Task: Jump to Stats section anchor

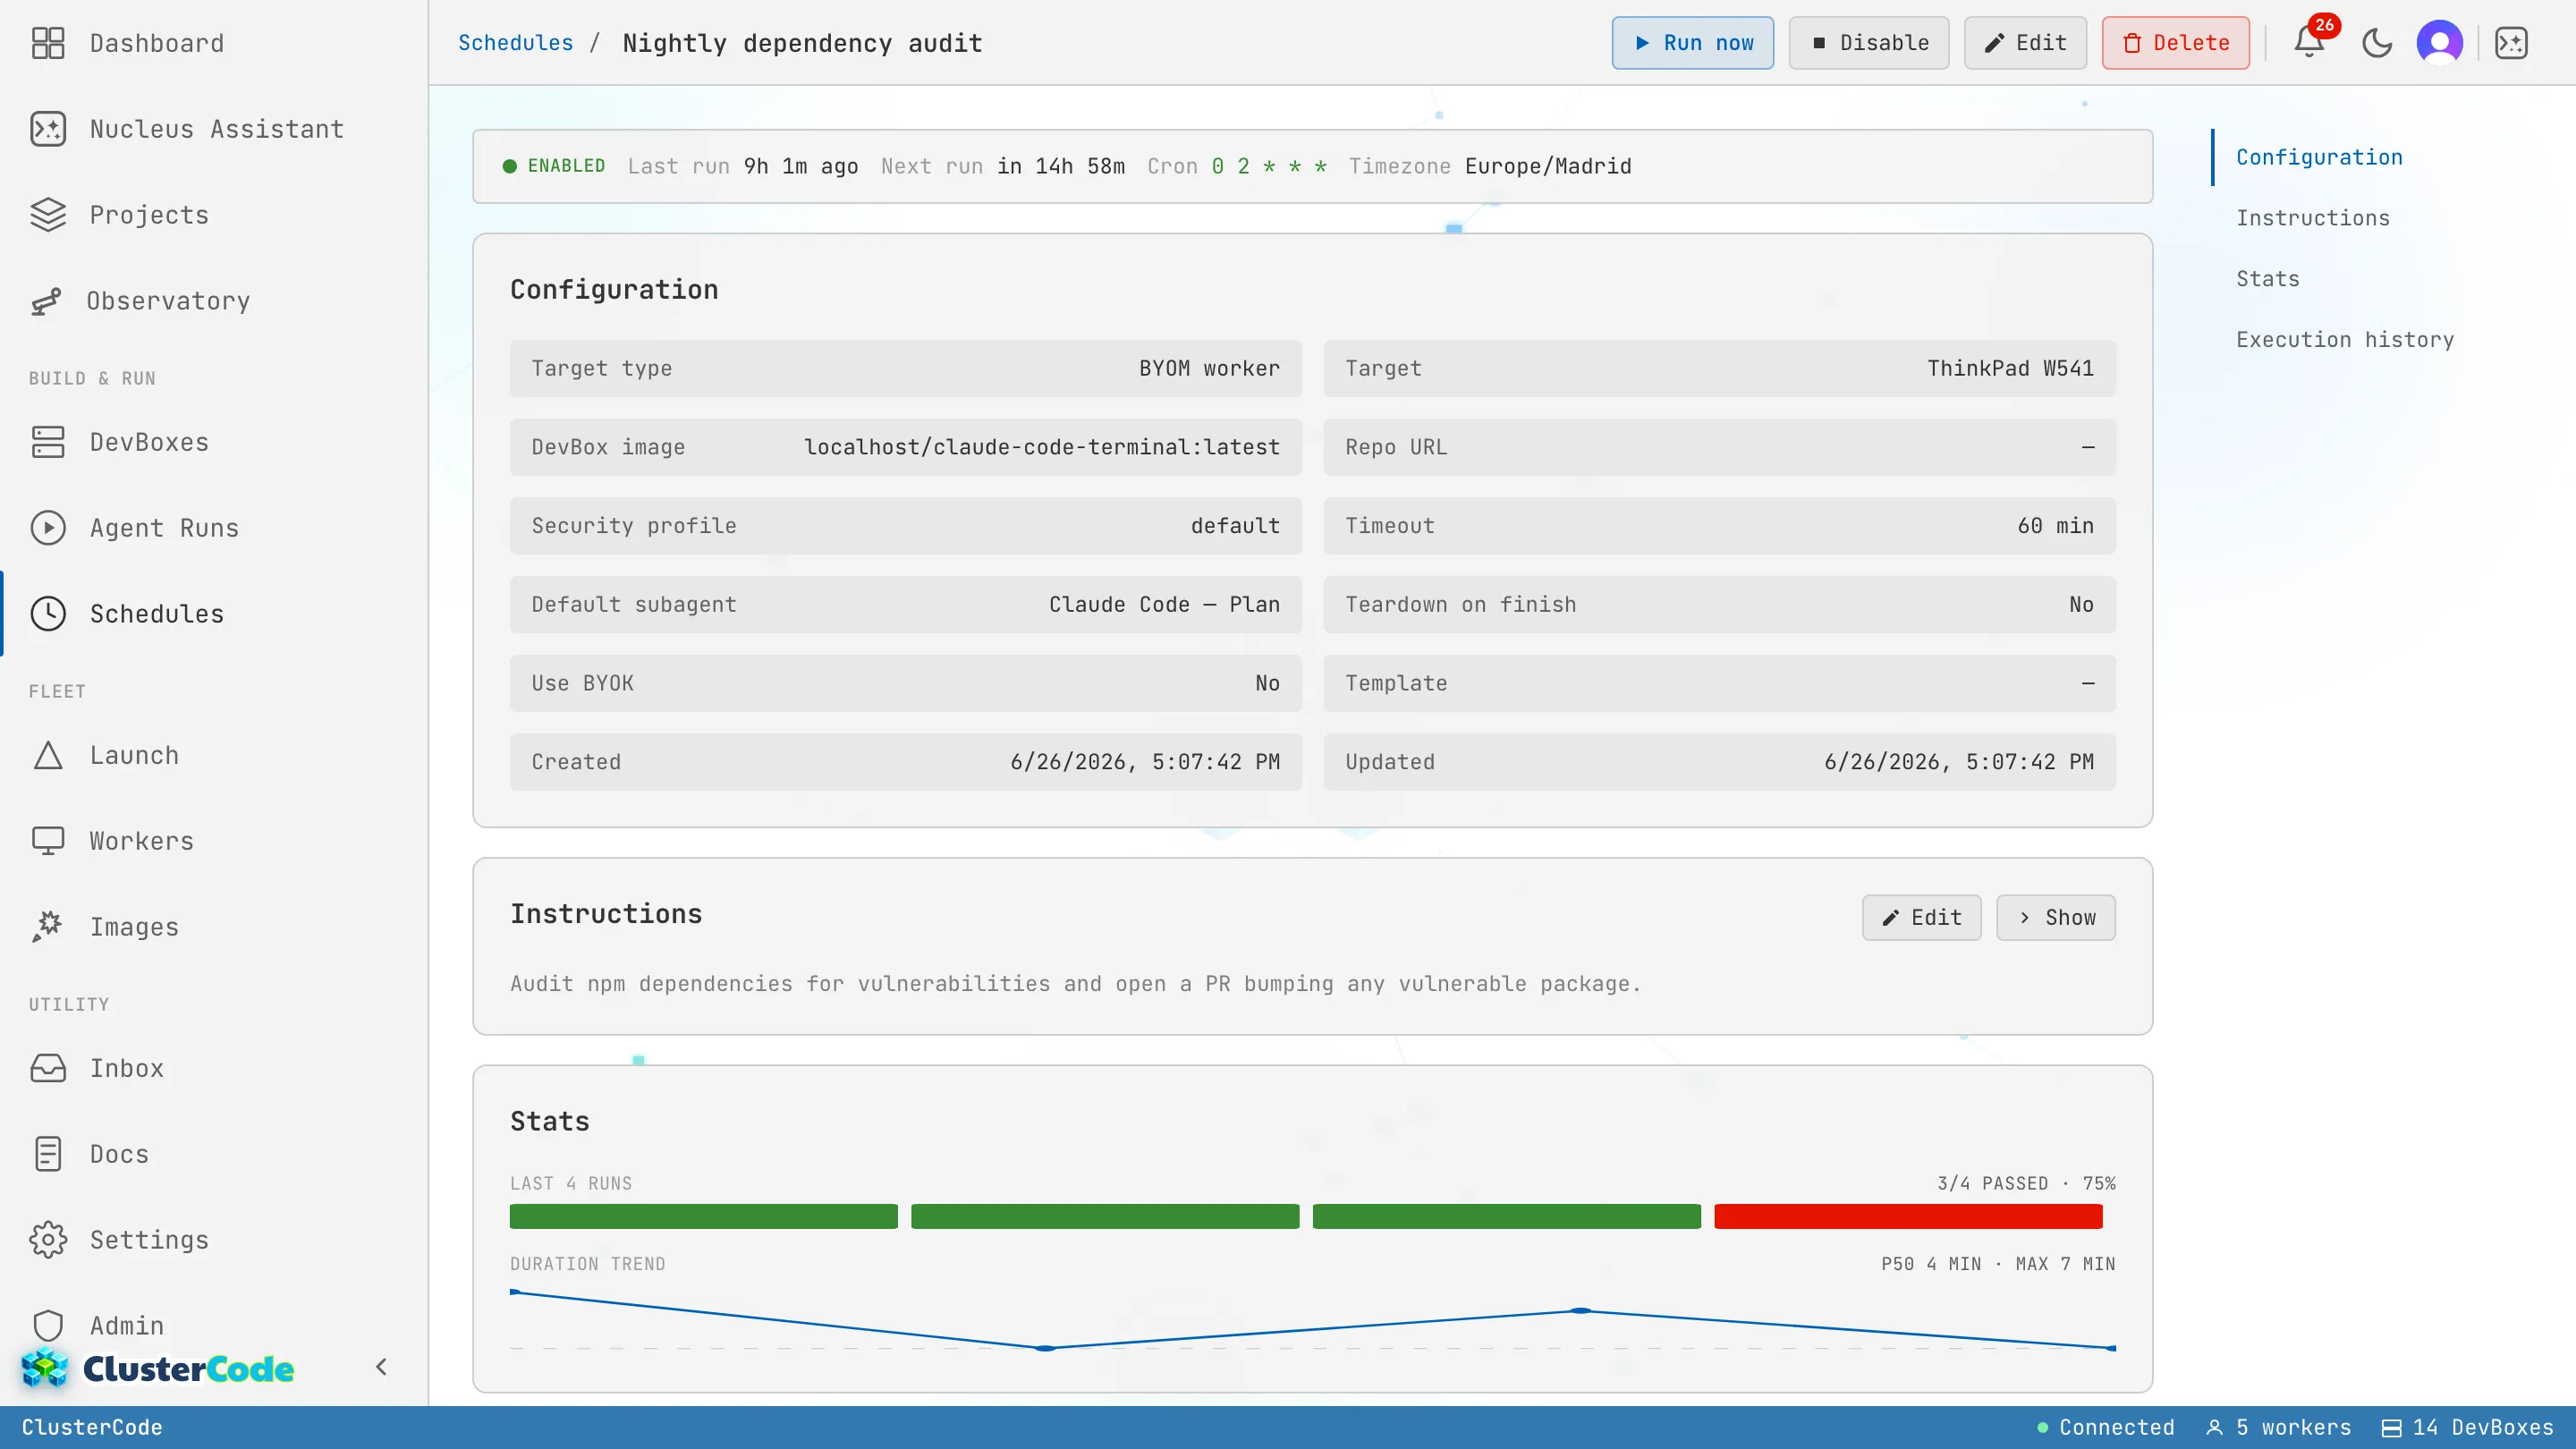Action: (x=2268, y=279)
